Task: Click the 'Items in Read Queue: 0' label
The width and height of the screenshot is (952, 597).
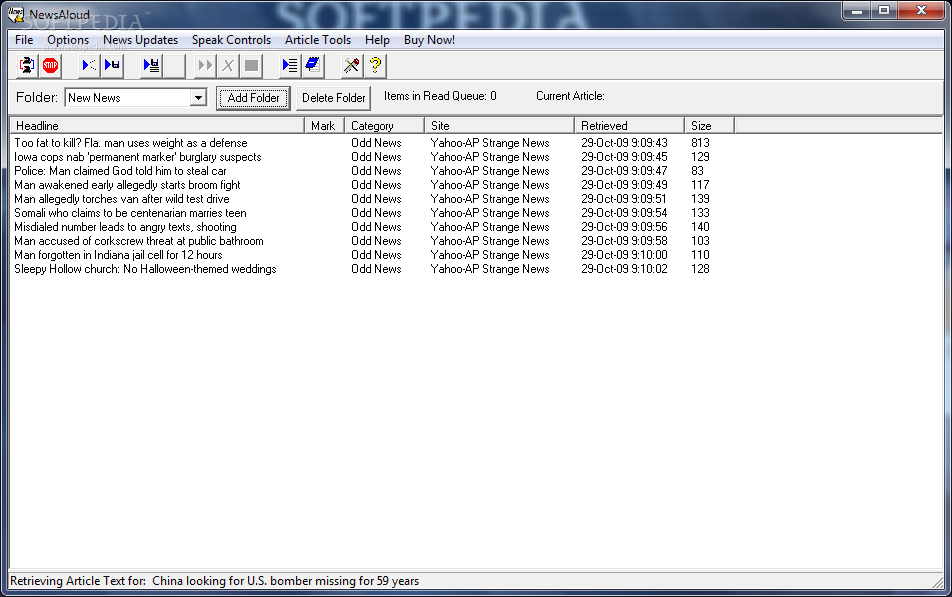Action: point(440,96)
